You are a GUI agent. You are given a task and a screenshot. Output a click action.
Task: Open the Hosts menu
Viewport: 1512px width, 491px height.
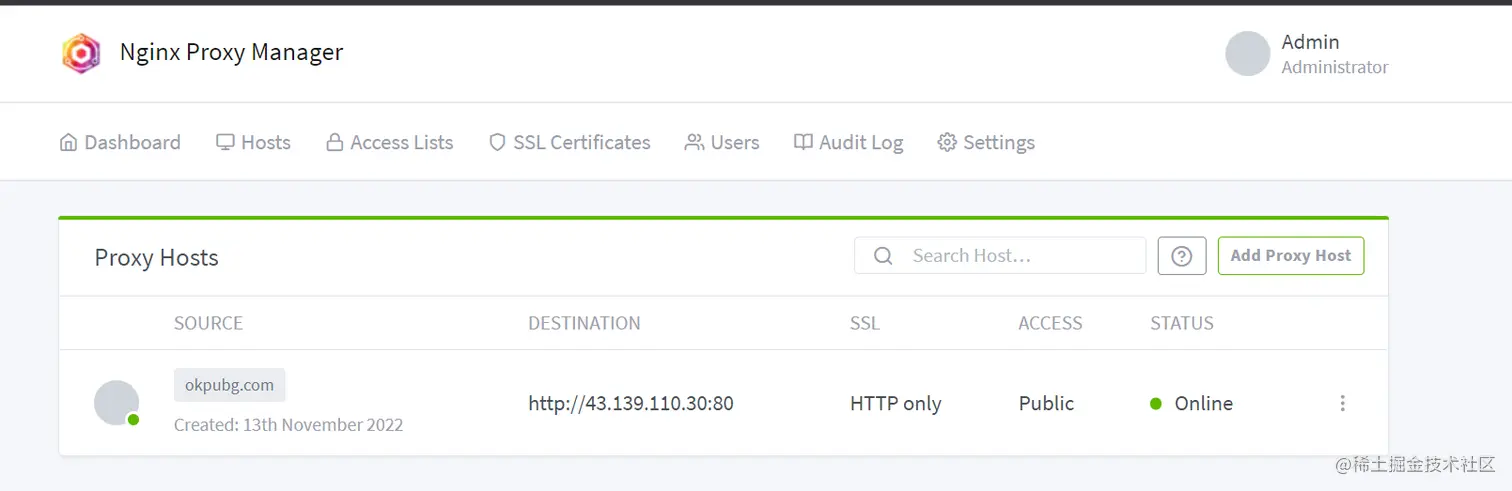[253, 143]
